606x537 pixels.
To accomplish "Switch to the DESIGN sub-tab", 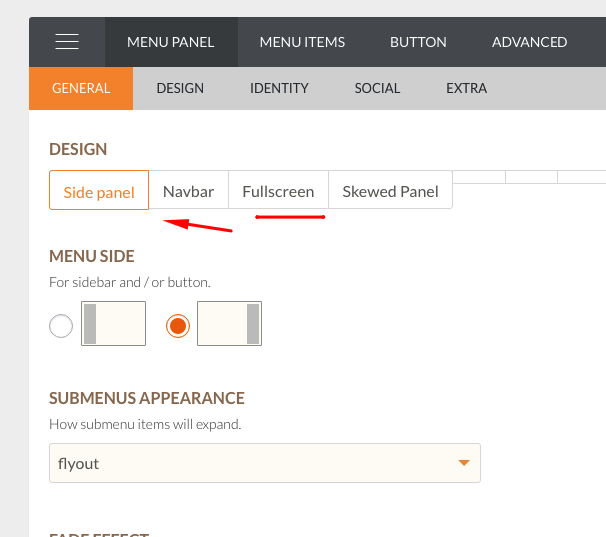I will [180, 88].
